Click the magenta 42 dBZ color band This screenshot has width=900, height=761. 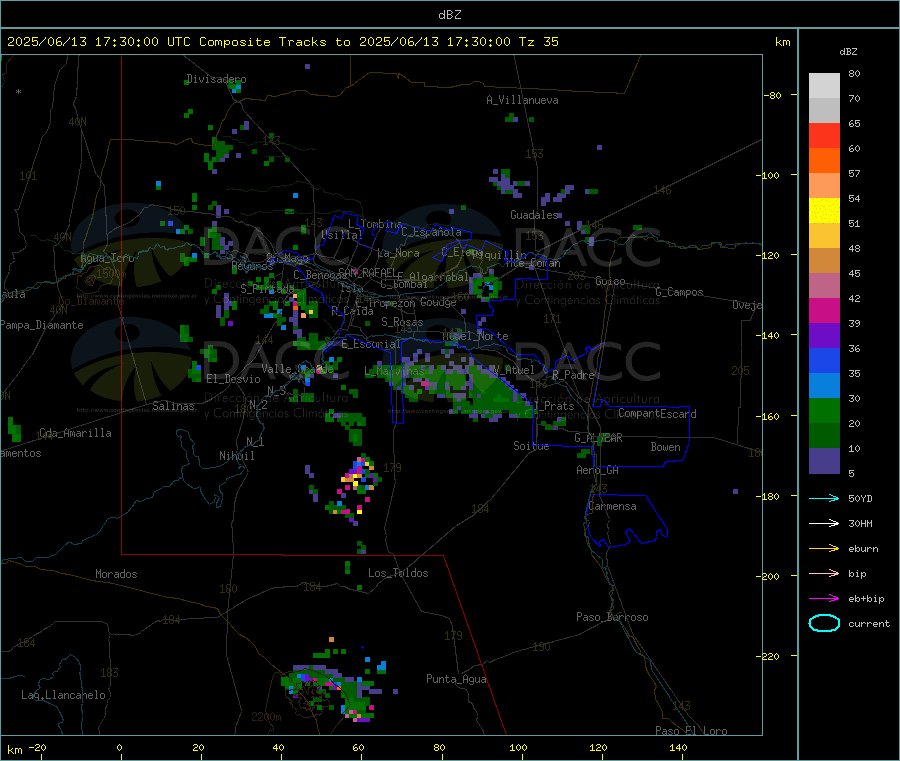click(x=824, y=310)
